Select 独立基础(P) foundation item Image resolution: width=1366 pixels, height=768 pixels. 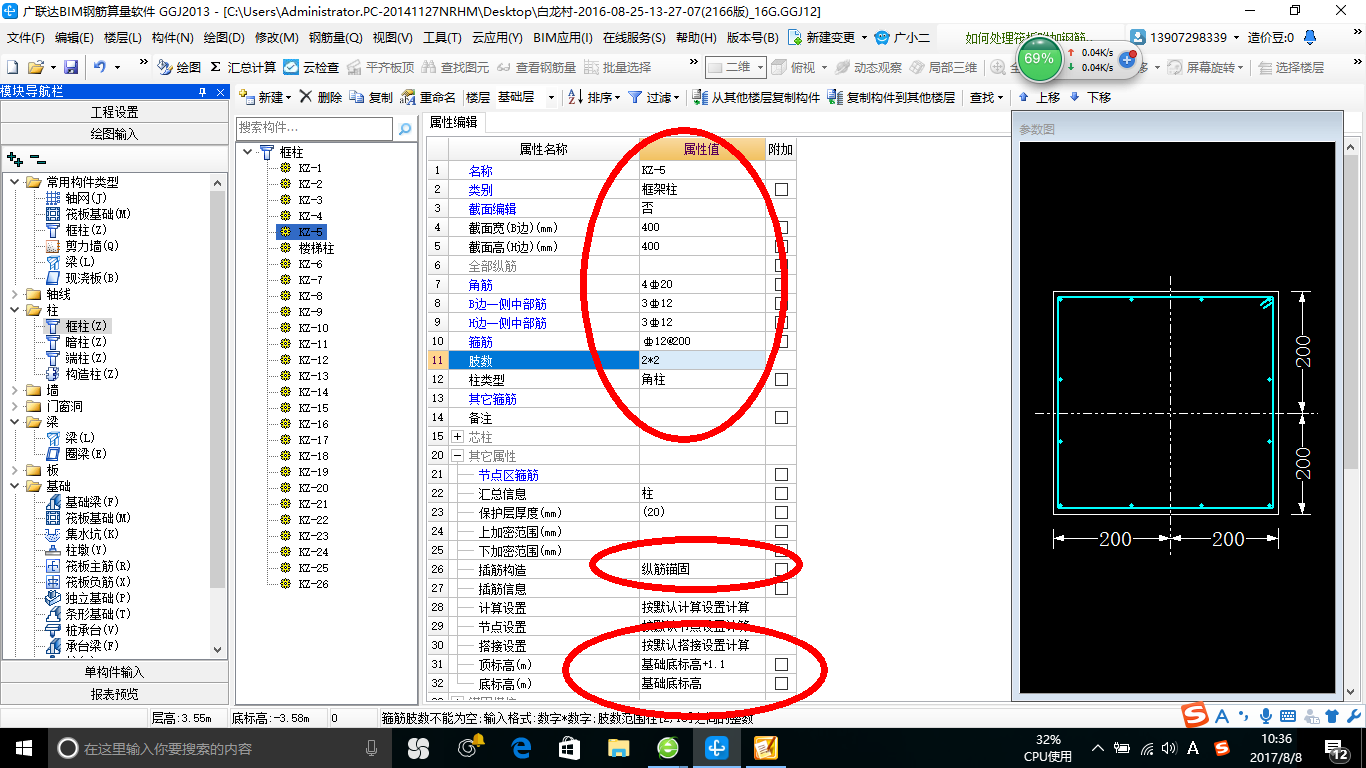click(88, 598)
